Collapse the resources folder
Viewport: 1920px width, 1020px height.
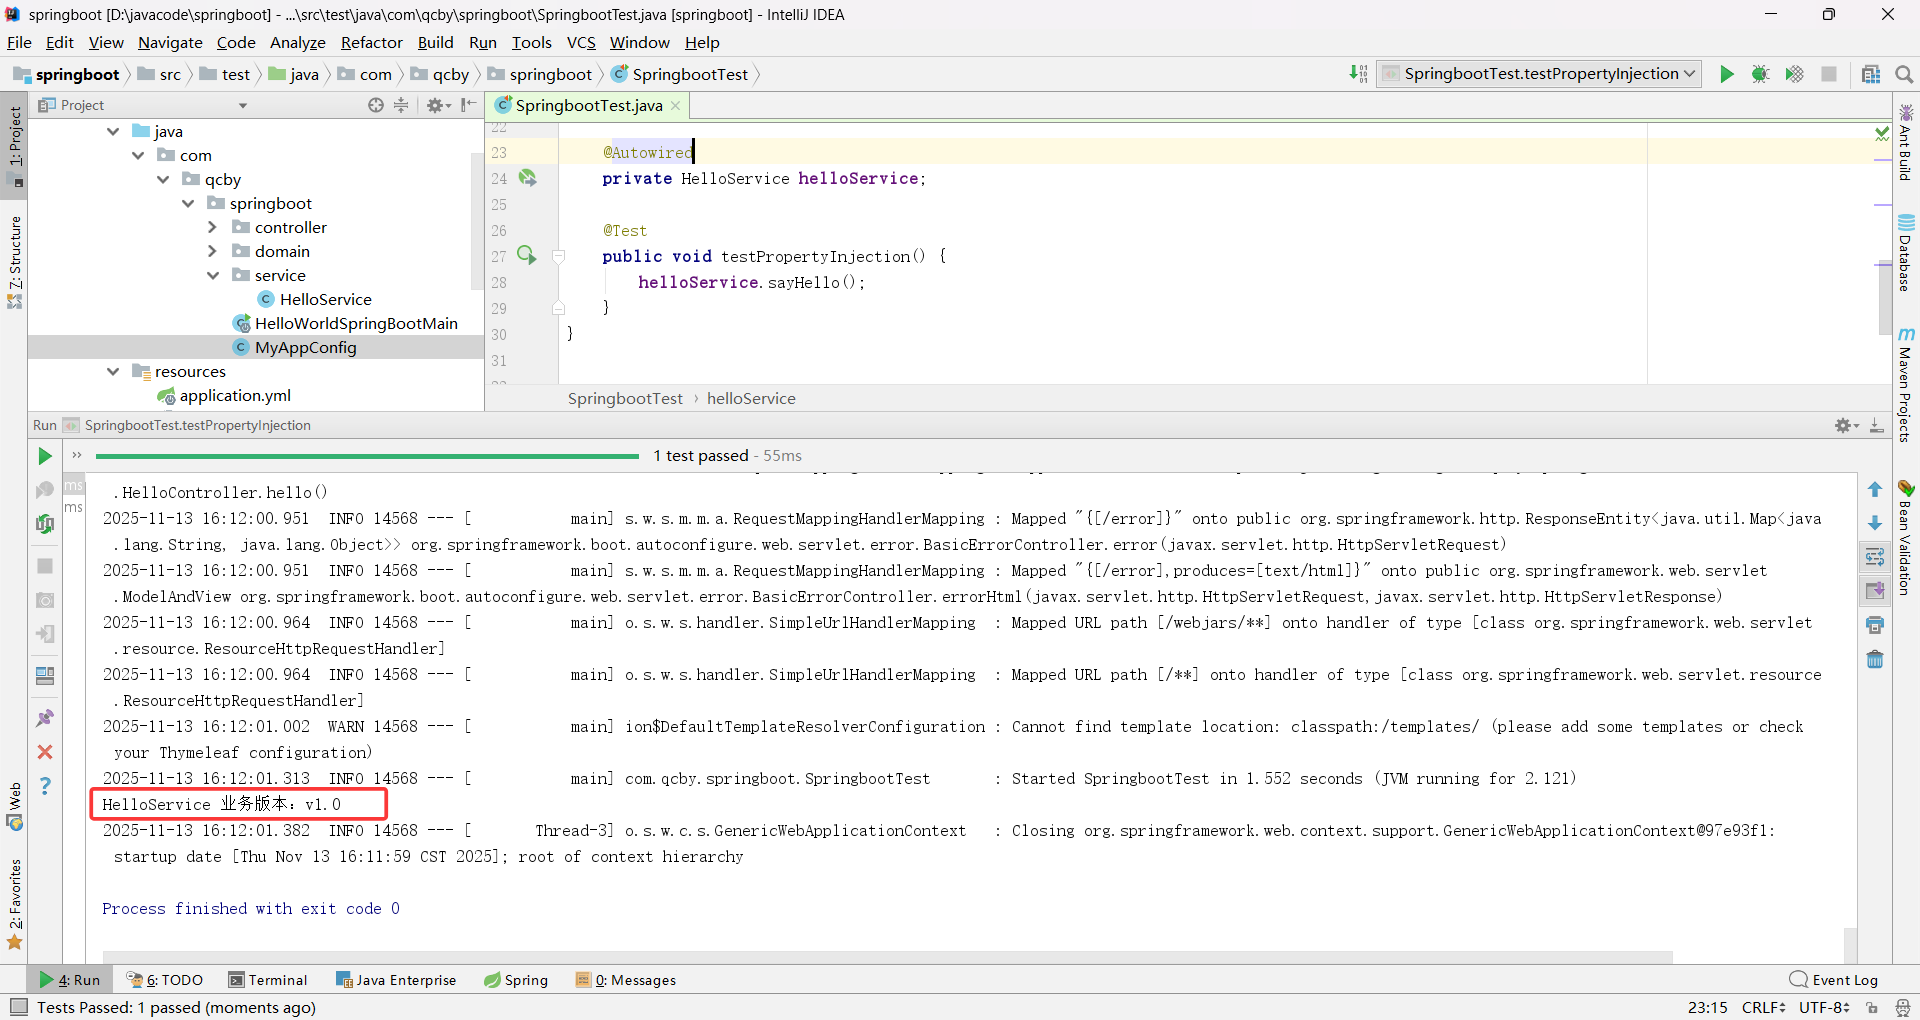pos(113,371)
